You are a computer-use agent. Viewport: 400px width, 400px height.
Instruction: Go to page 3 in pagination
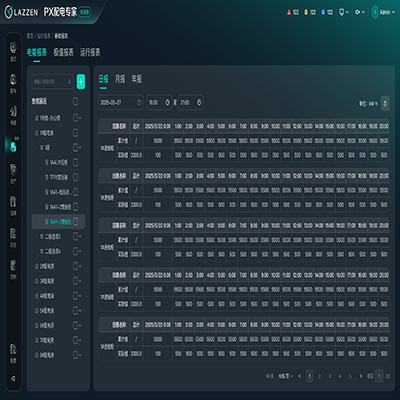click(330, 376)
